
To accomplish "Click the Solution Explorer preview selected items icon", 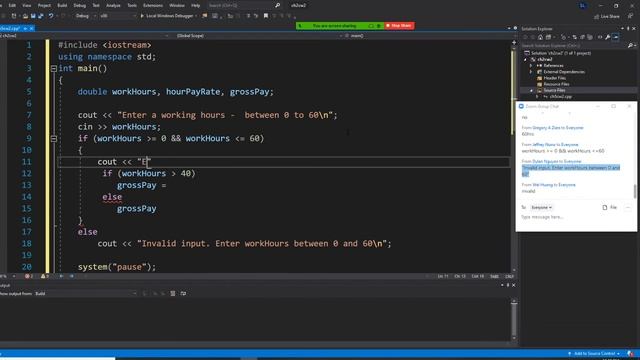I will coord(616,37).
